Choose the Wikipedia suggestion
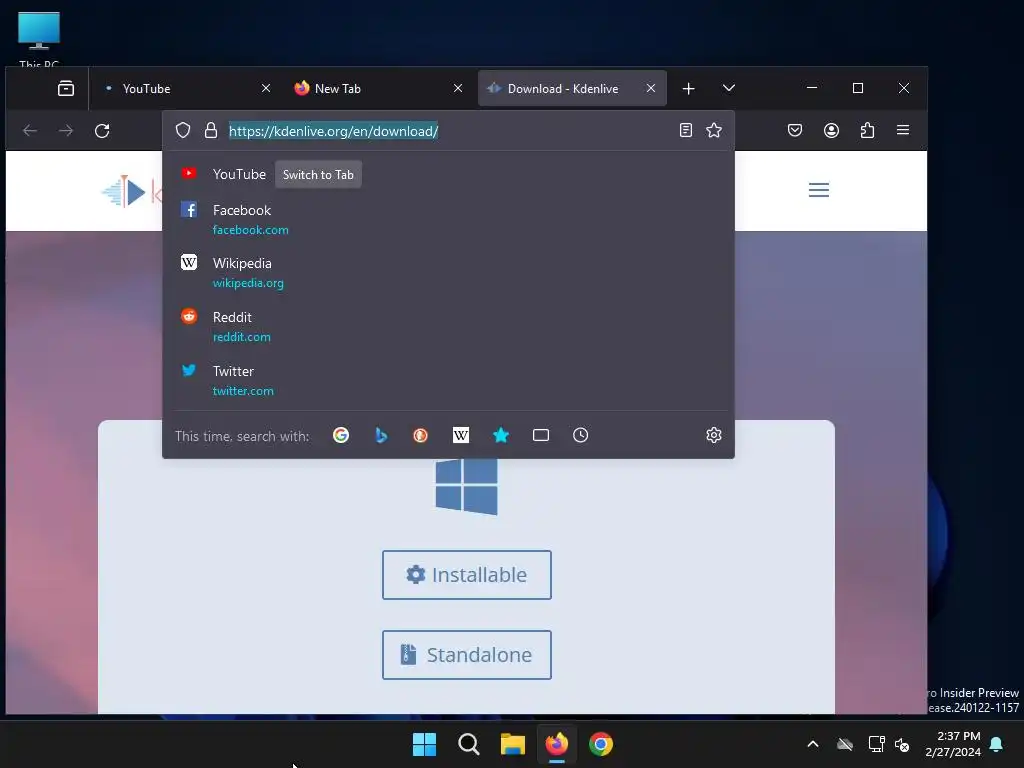The height and width of the screenshot is (768, 1024). click(448, 272)
